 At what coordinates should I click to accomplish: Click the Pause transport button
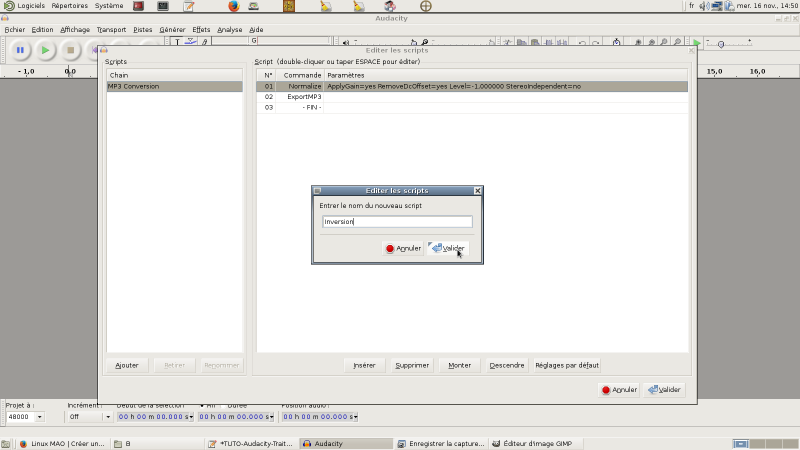tap(20, 50)
